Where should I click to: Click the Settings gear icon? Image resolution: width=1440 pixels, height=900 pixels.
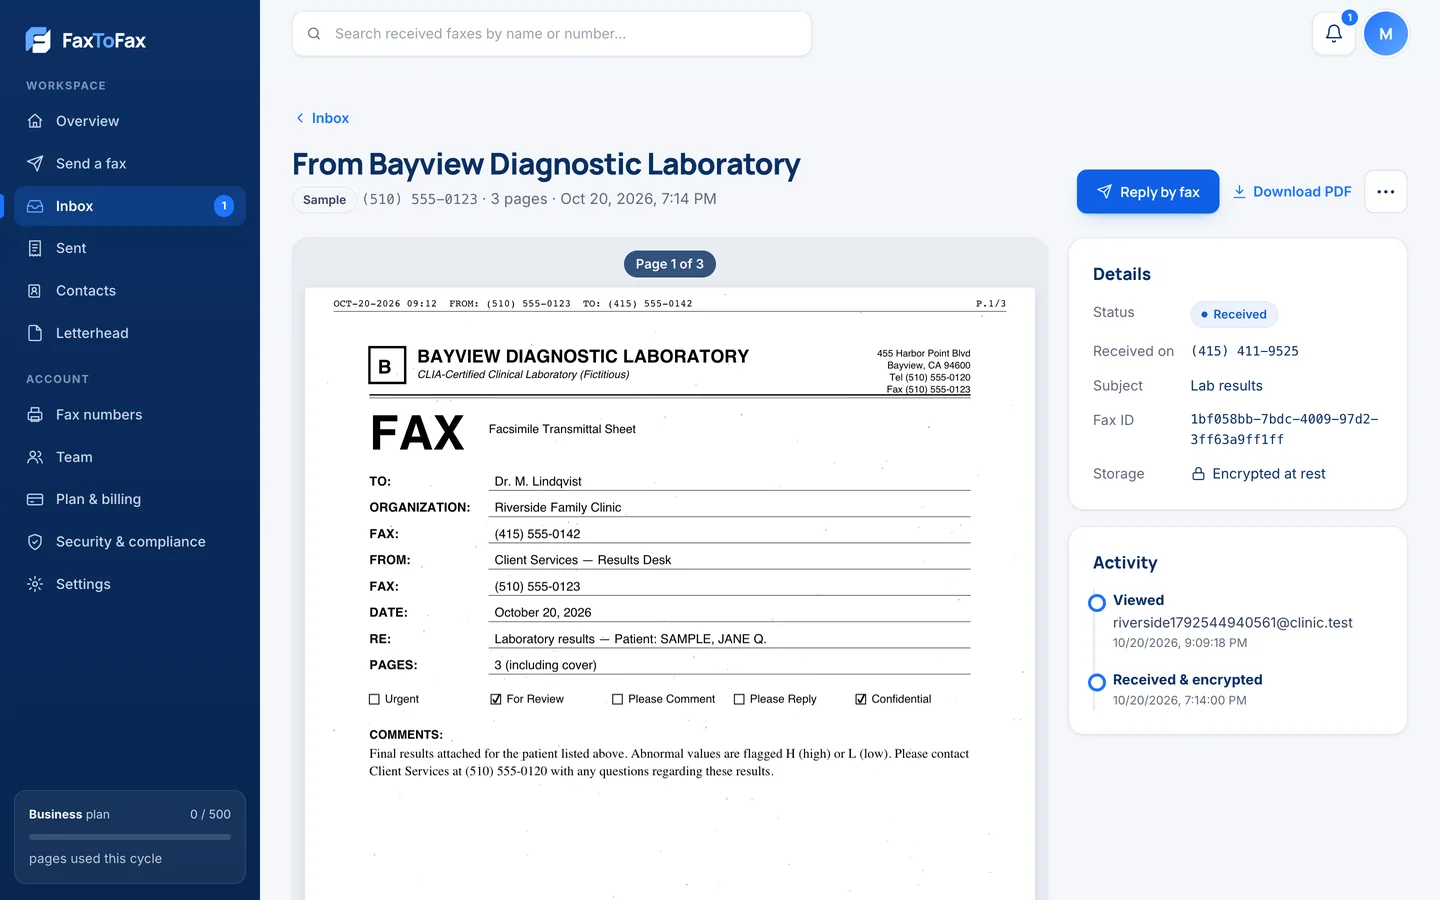tap(35, 584)
